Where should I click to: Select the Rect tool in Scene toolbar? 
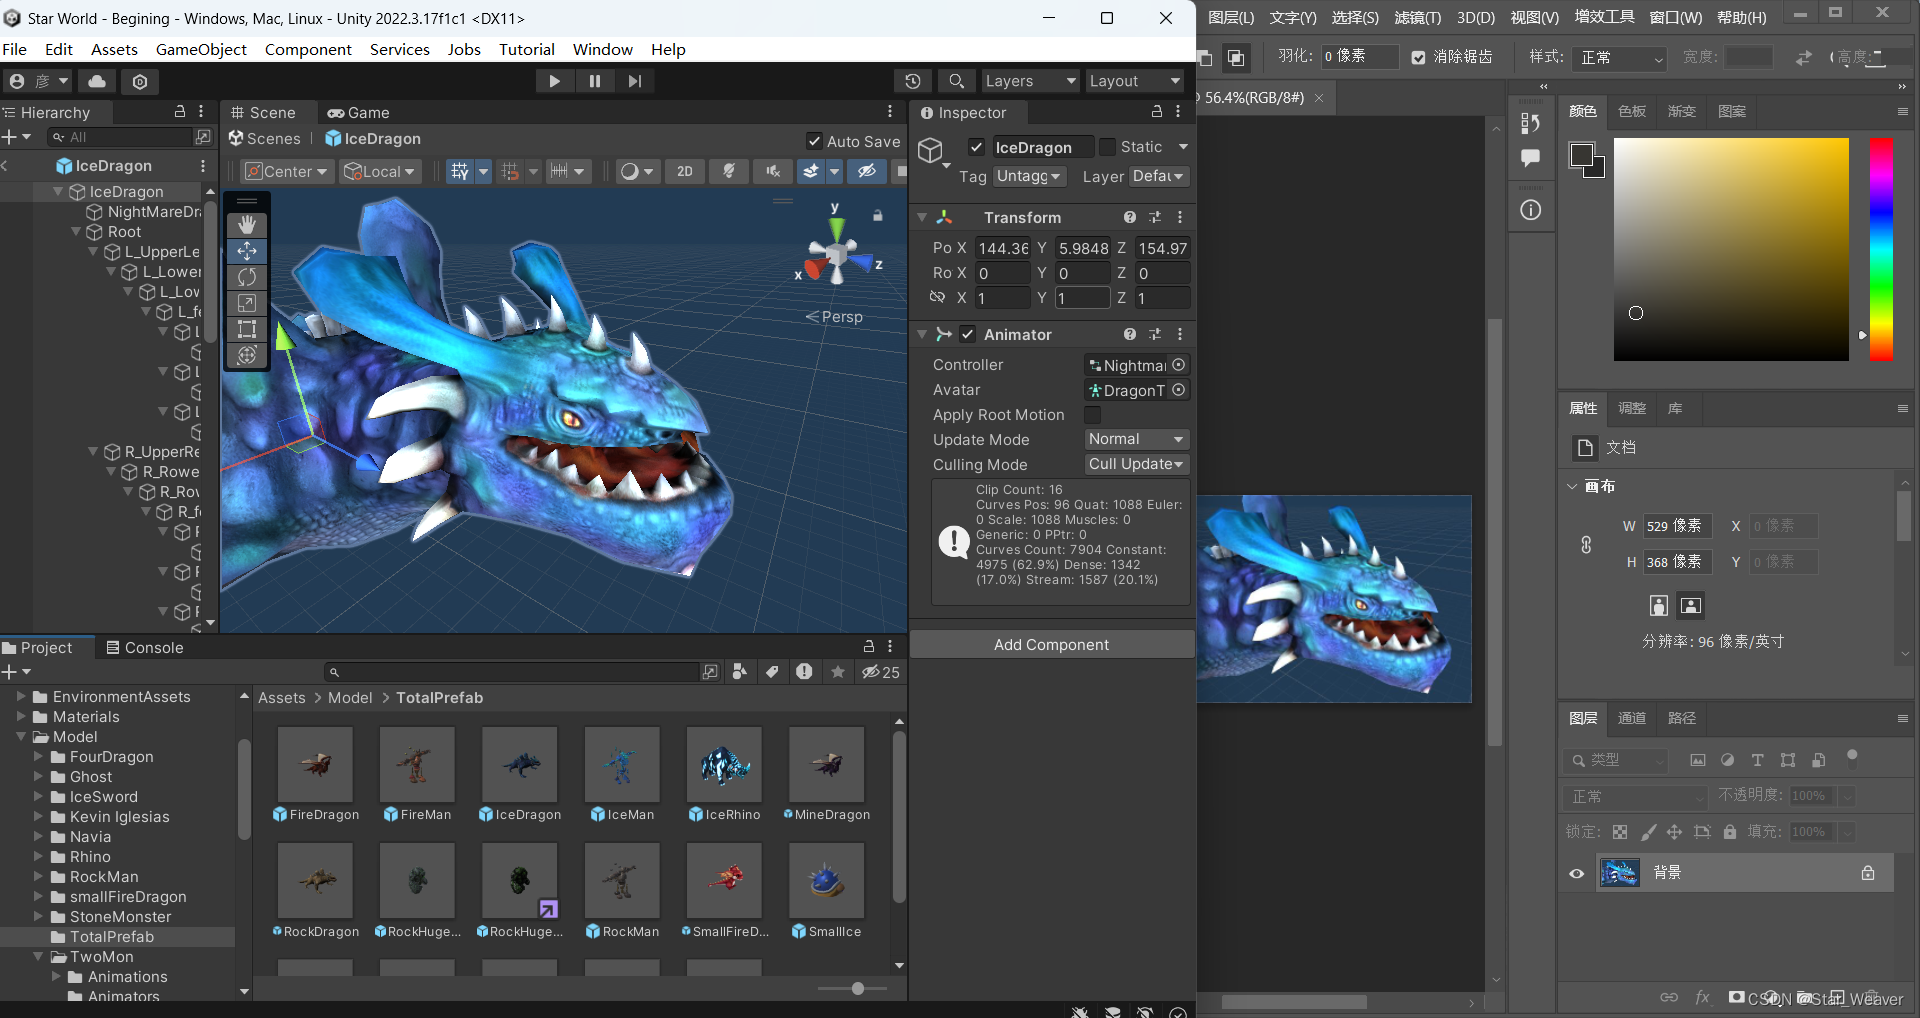coord(247,329)
